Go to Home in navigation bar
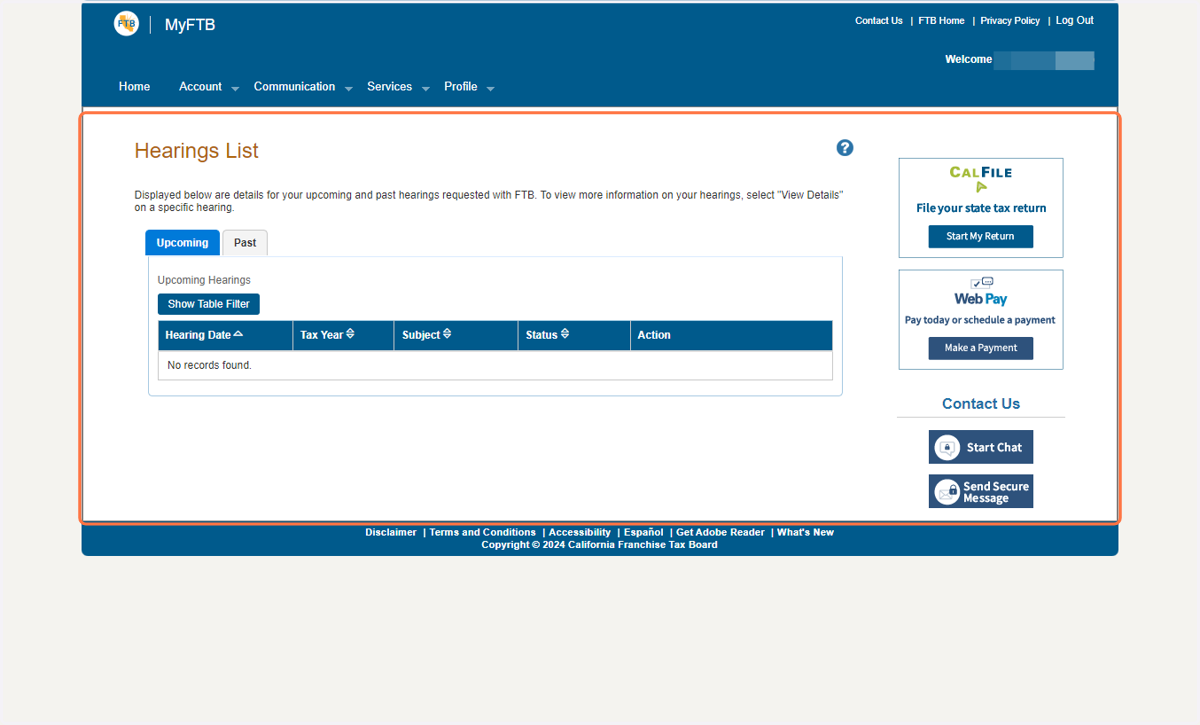 [134, 87]
